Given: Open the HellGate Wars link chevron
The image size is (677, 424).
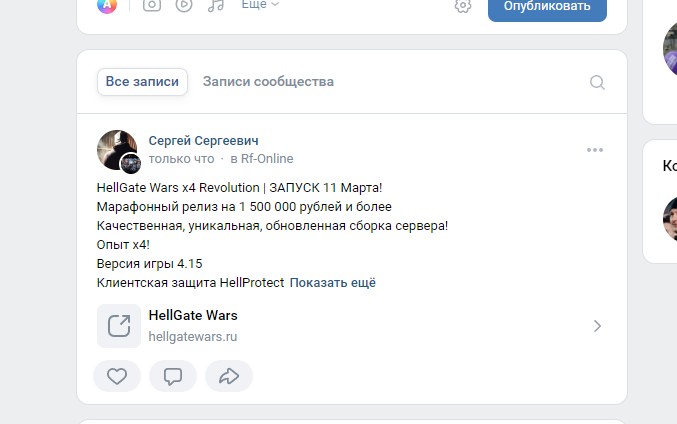Looking at the screenshot, I should (597, 326).
